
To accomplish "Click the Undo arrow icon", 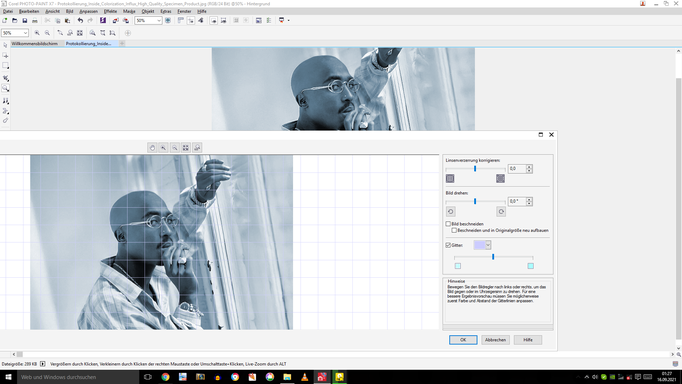I will coord(80,20).
